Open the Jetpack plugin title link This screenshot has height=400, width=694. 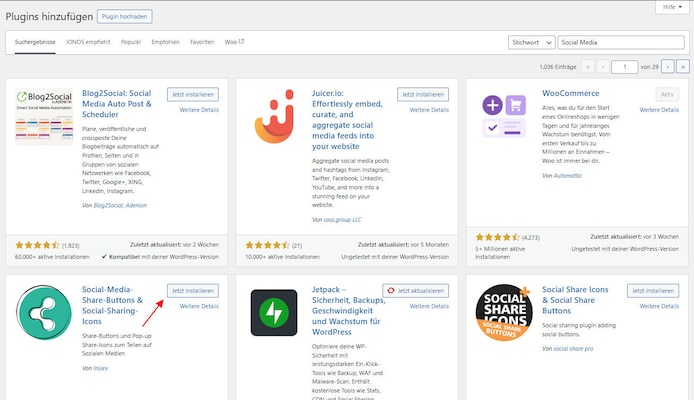click(349, 311)
